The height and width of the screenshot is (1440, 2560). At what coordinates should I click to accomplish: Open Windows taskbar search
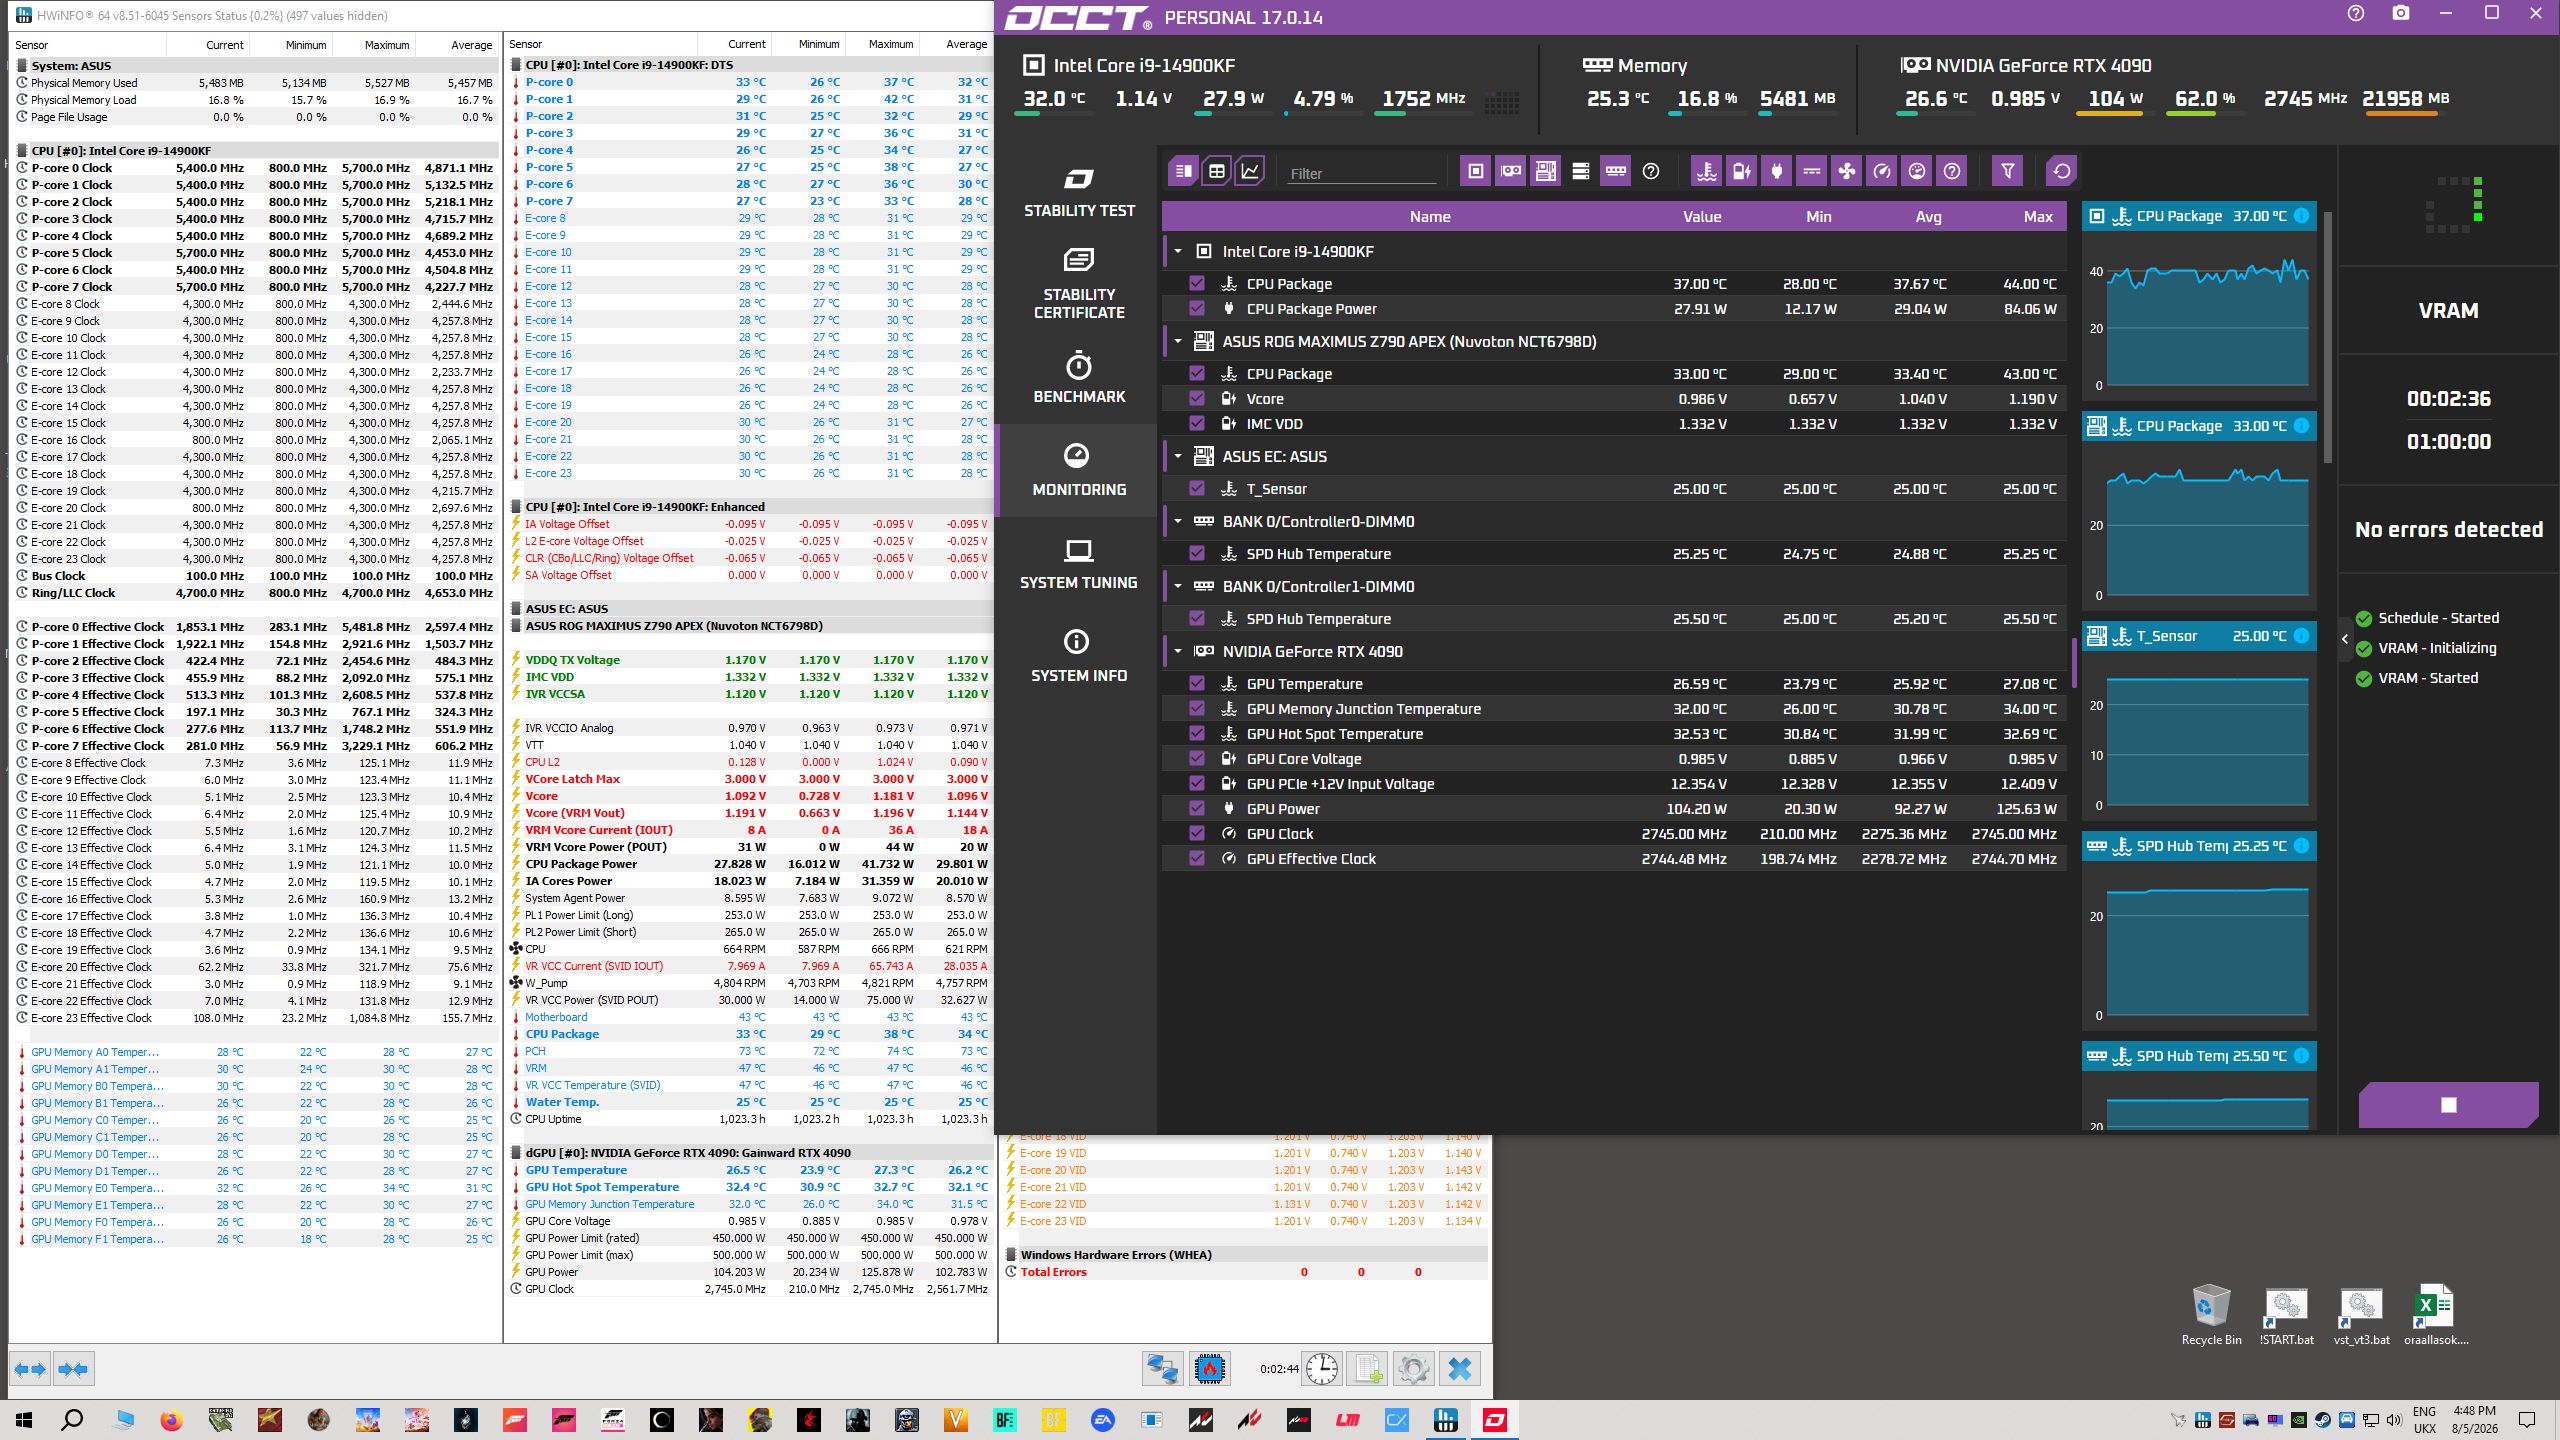pyautogui.click(x=72, y=1420)
